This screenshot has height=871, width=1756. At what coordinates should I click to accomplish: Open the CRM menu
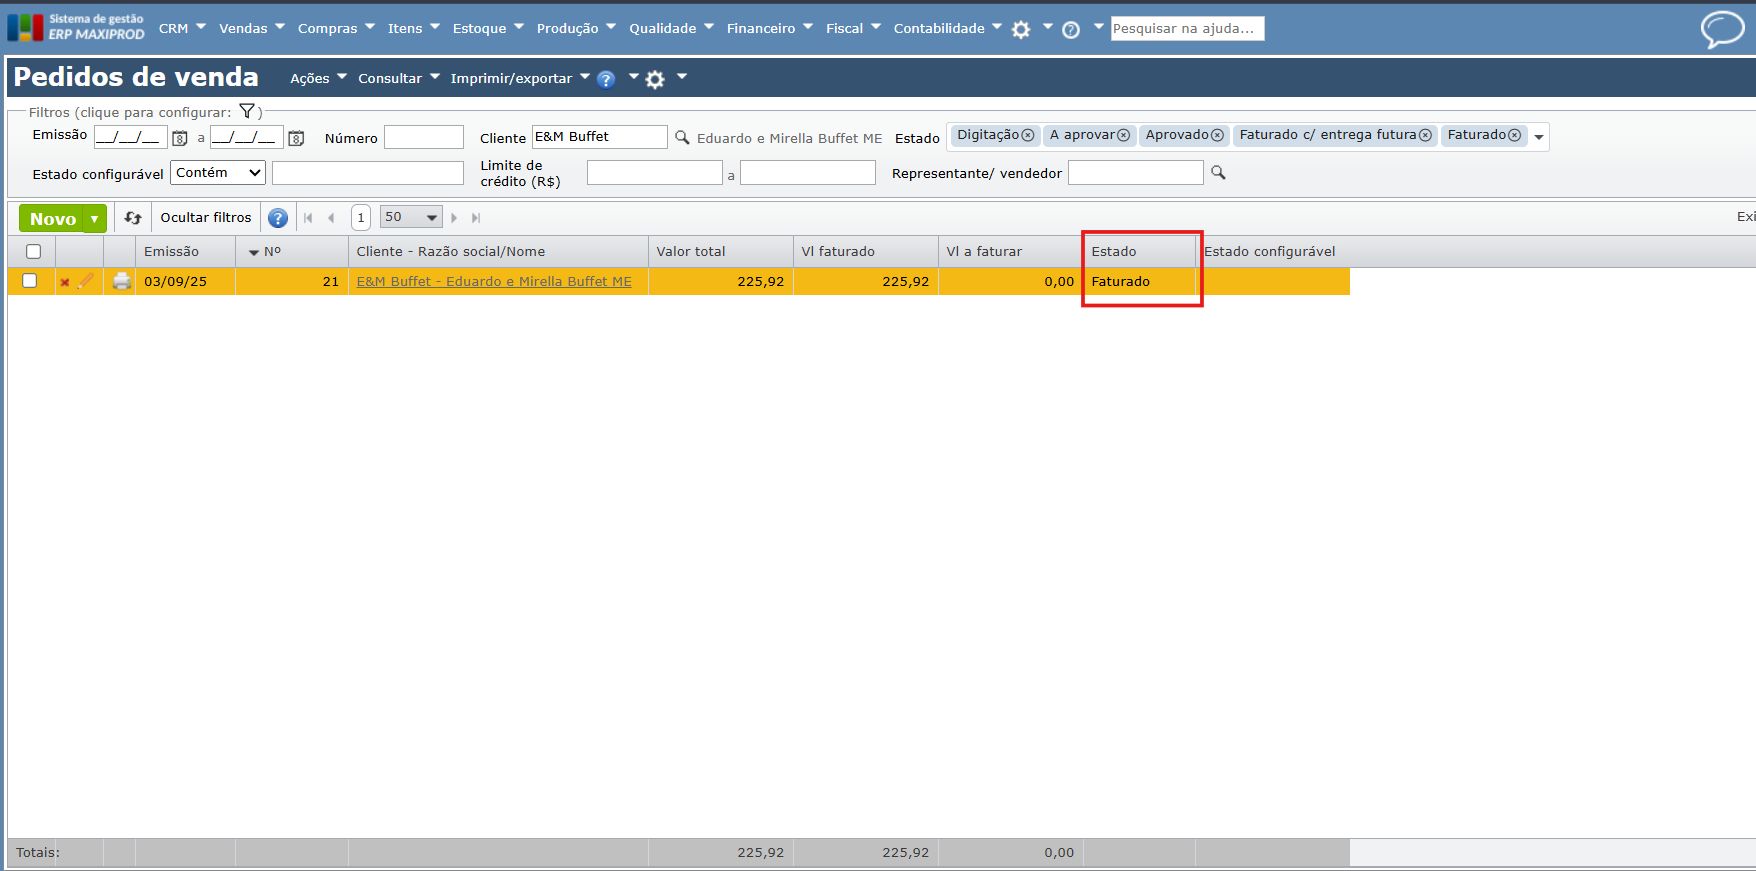pyautogui.click(x=182, y=28)
